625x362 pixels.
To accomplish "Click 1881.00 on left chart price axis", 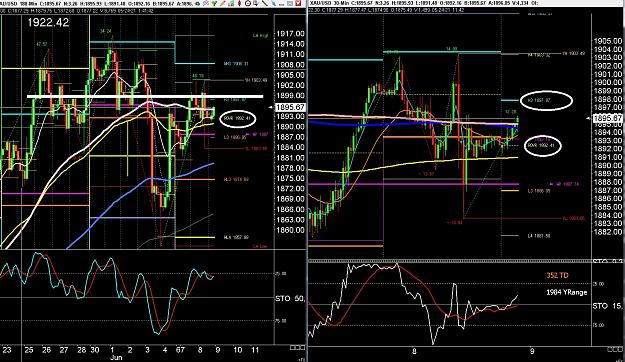I will (291, 158).
